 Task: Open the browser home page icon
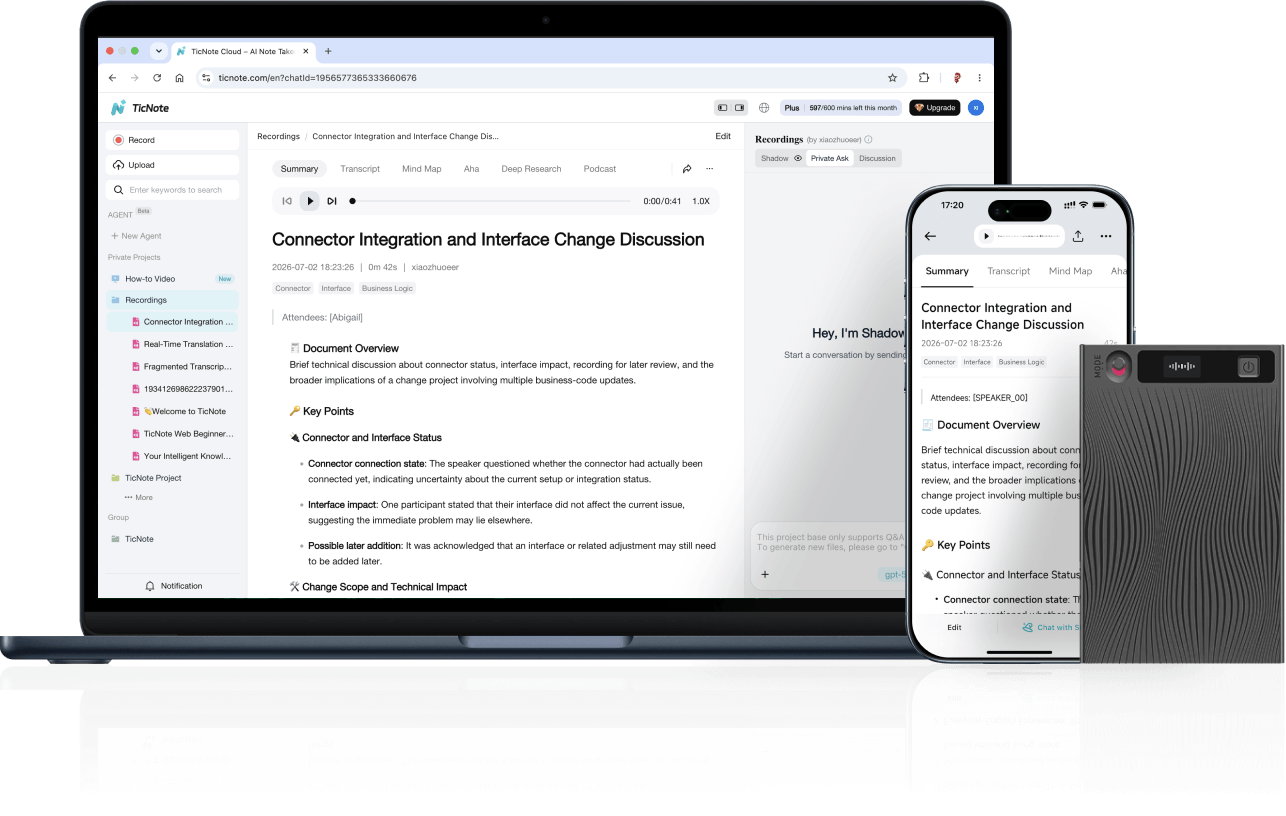(x=179, y=77)
